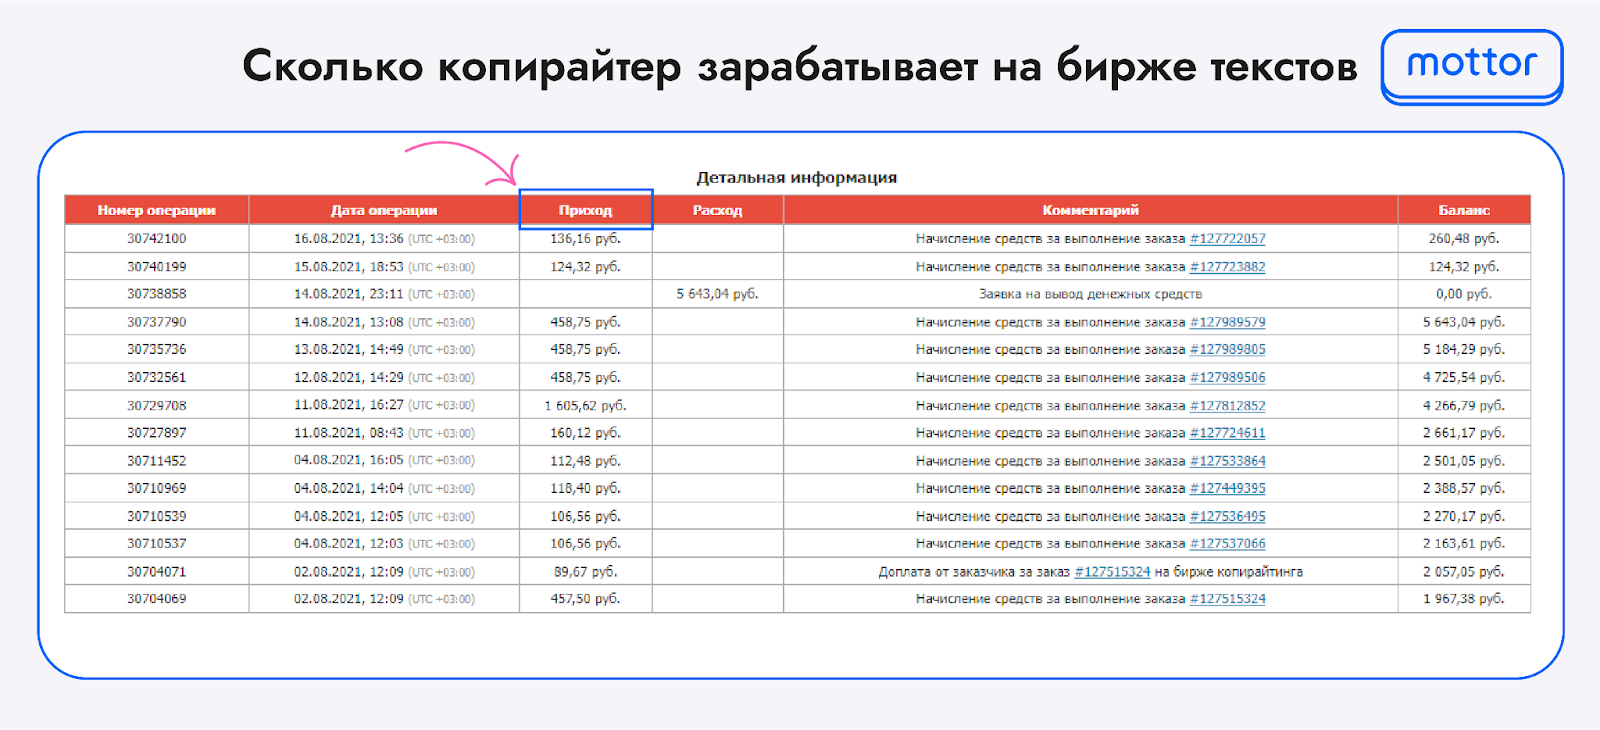Open order link #127449395
The image size is (1600, 730).
coord(1227,489)
